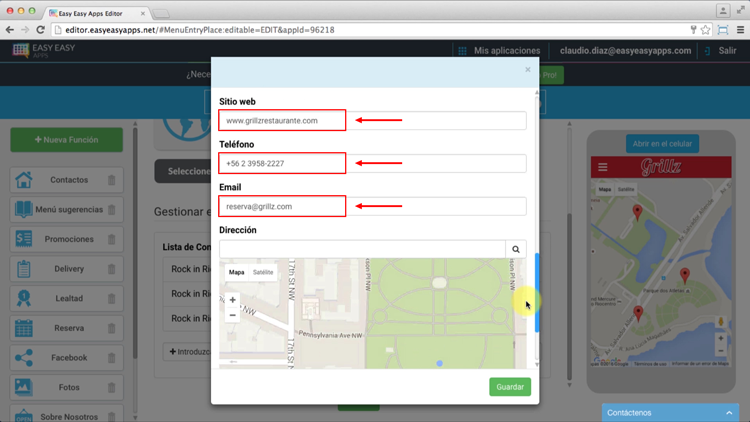This screenshot has width=750, height=422.
Task: Delete Reserva using its trash icon
Action: (111, 328)
